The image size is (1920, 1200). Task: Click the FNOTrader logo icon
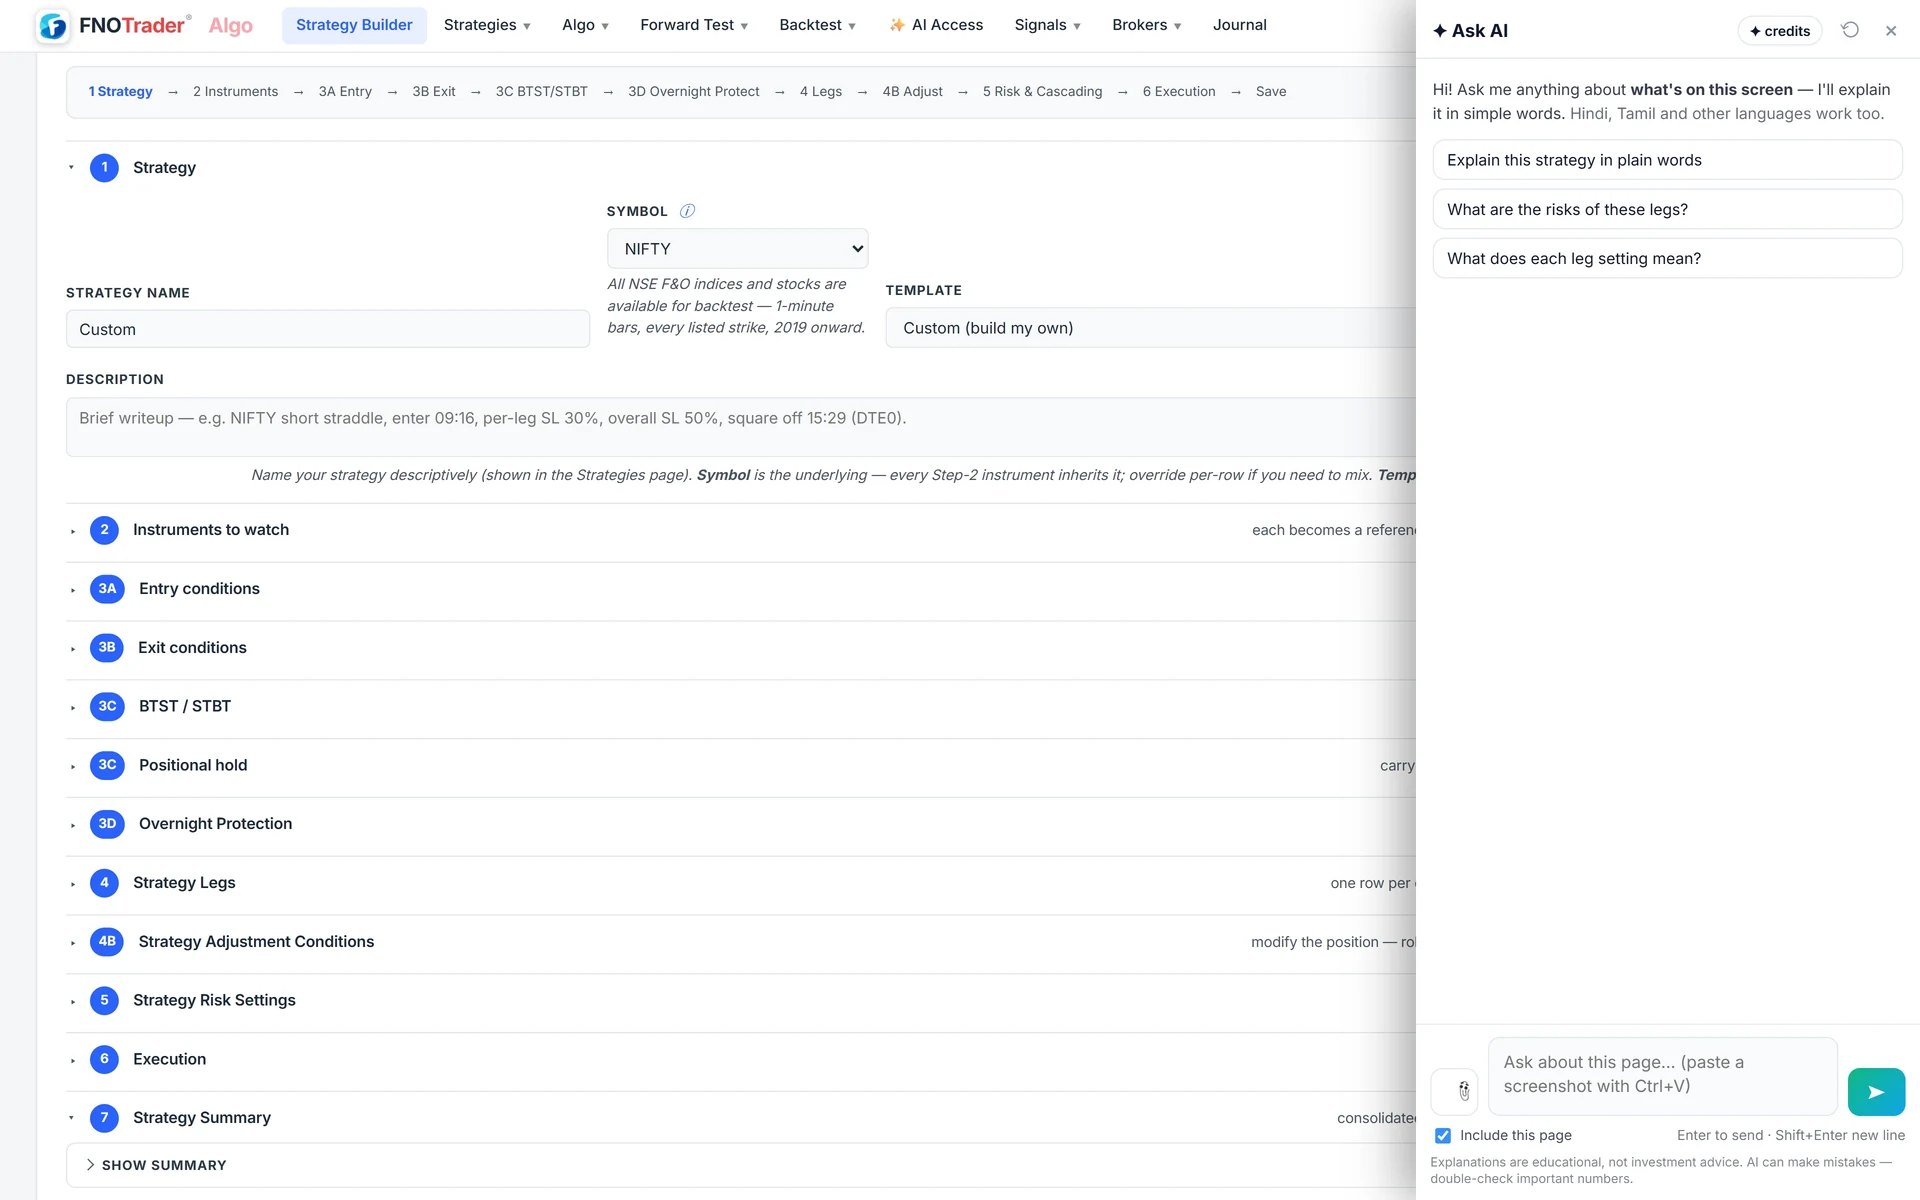[x=53, y=26]
